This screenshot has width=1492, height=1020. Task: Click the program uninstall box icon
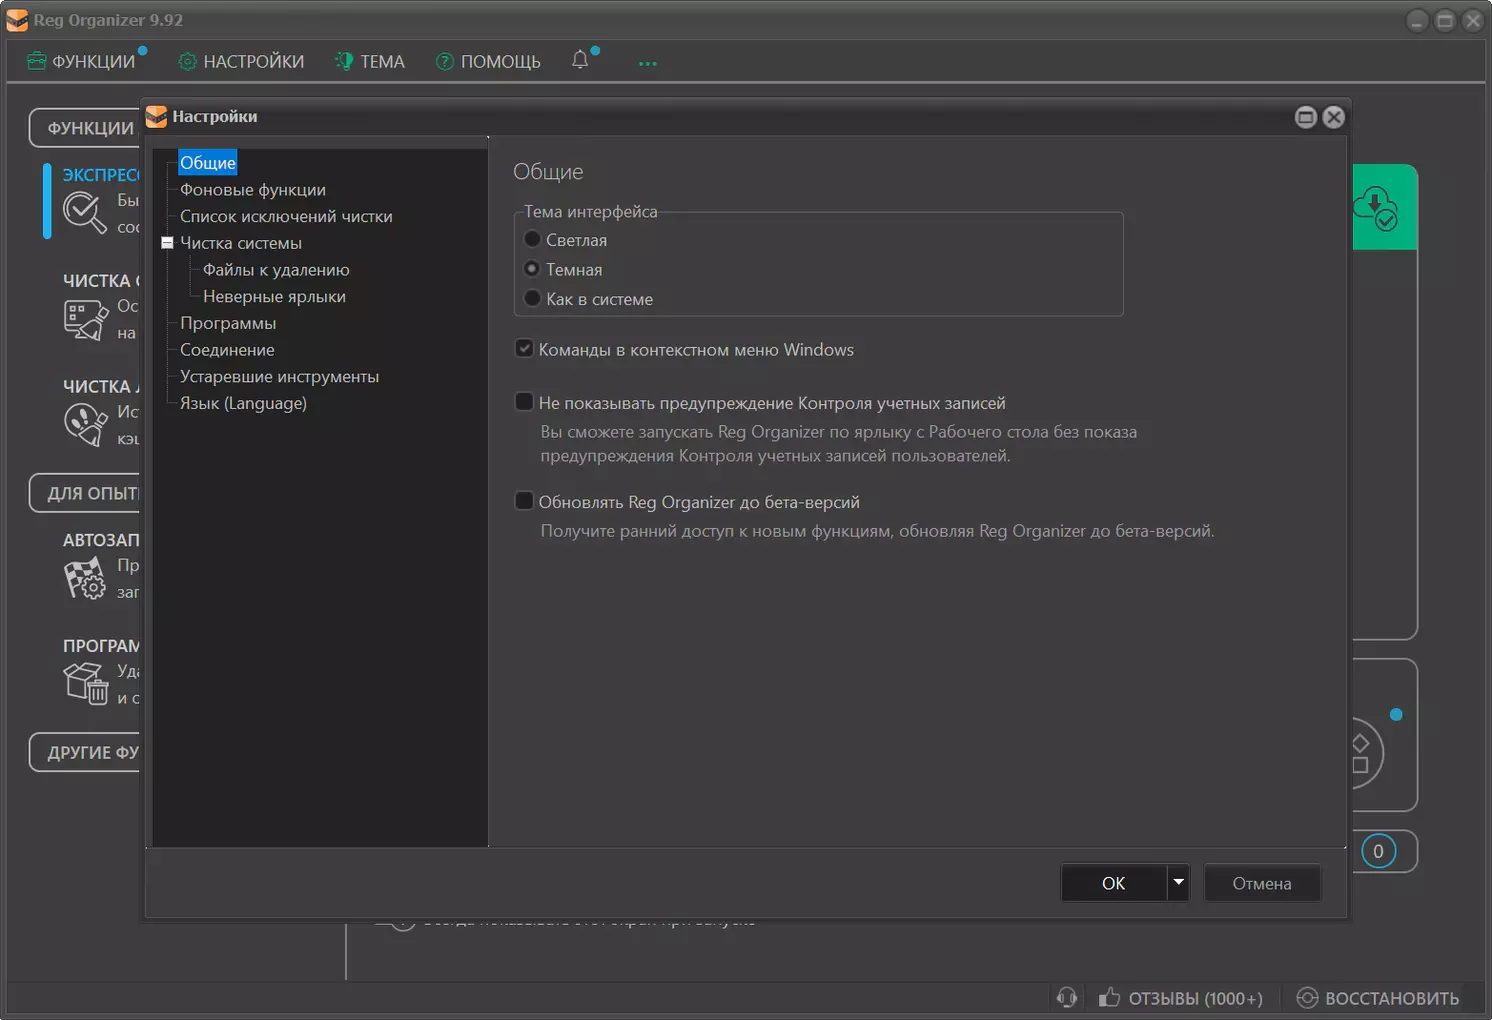(85, 683)
